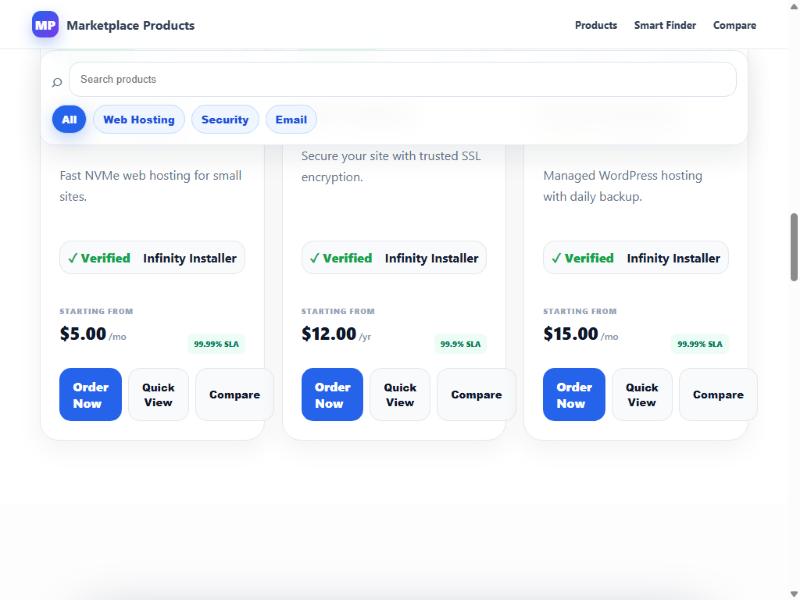Order Now for the $12.00/yr SSL product

tap(332, 394)
